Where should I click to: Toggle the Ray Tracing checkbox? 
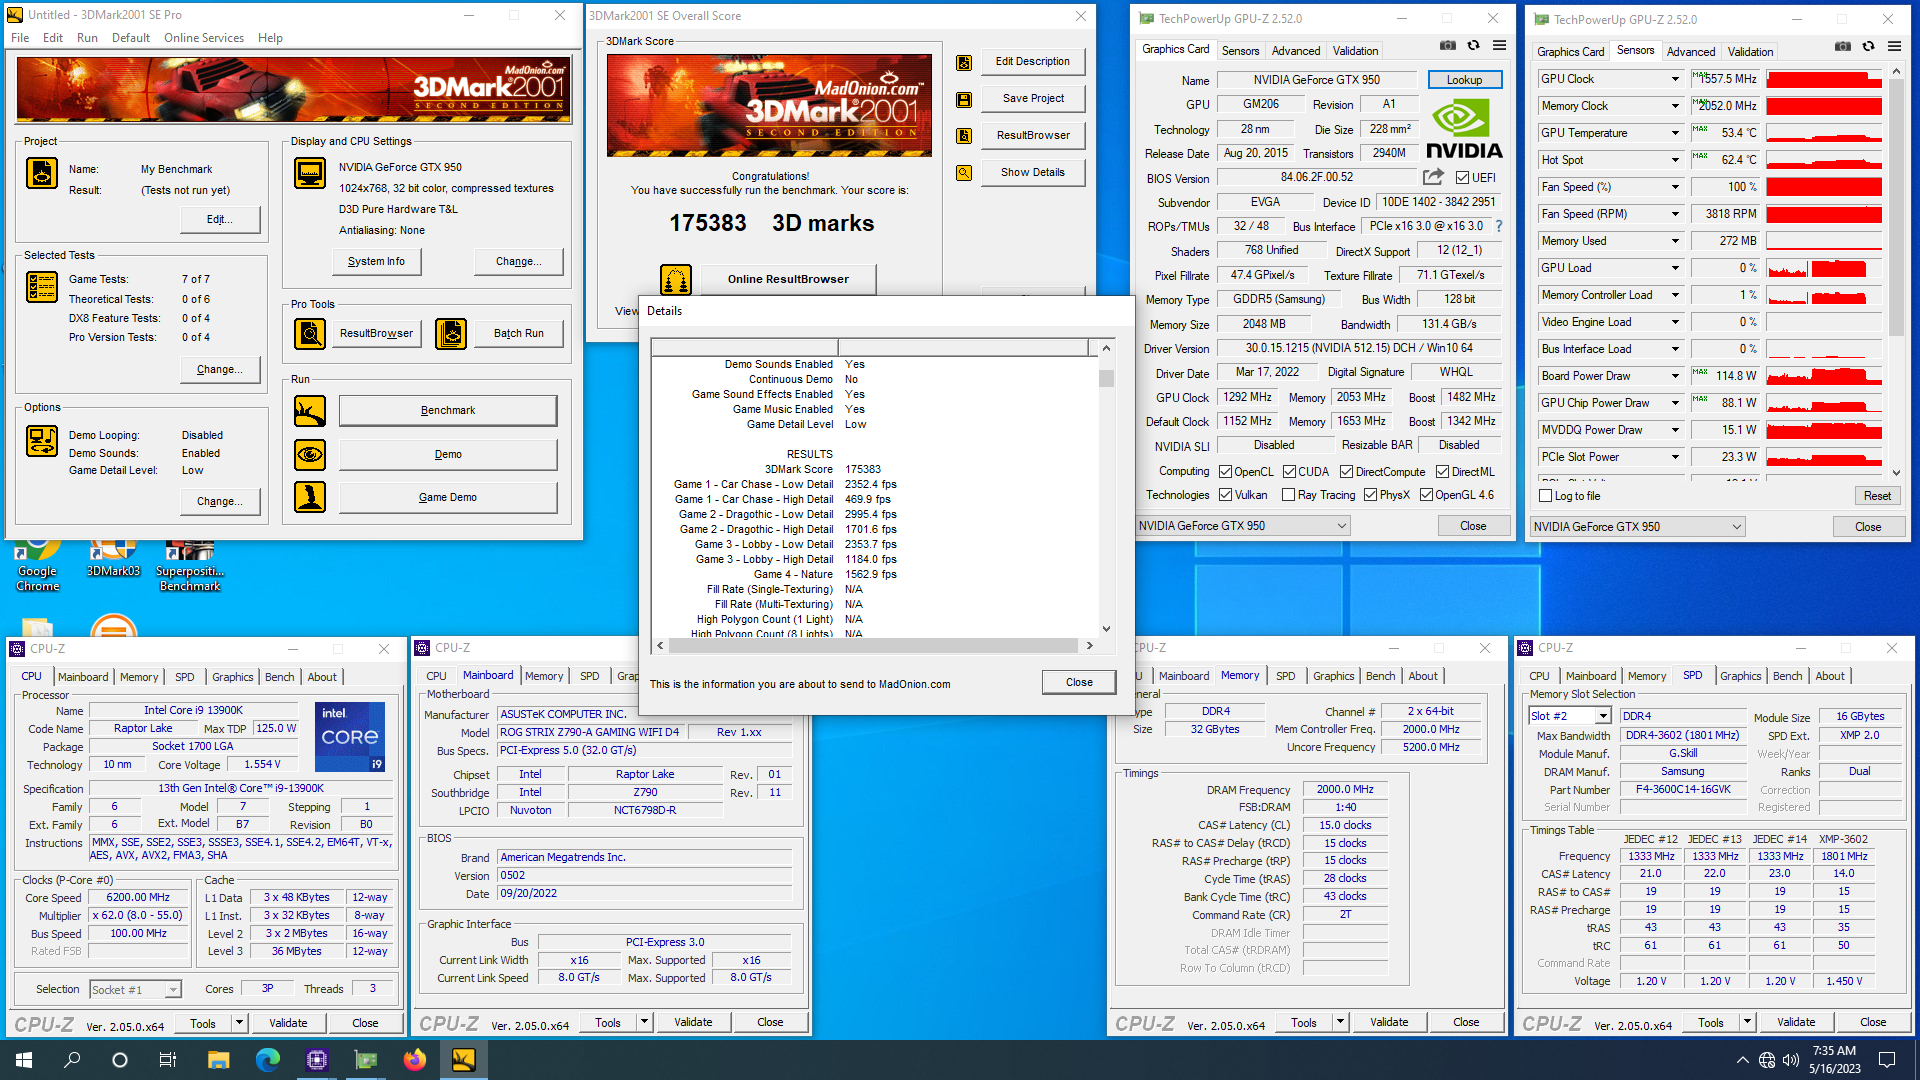coord(1289,495)
